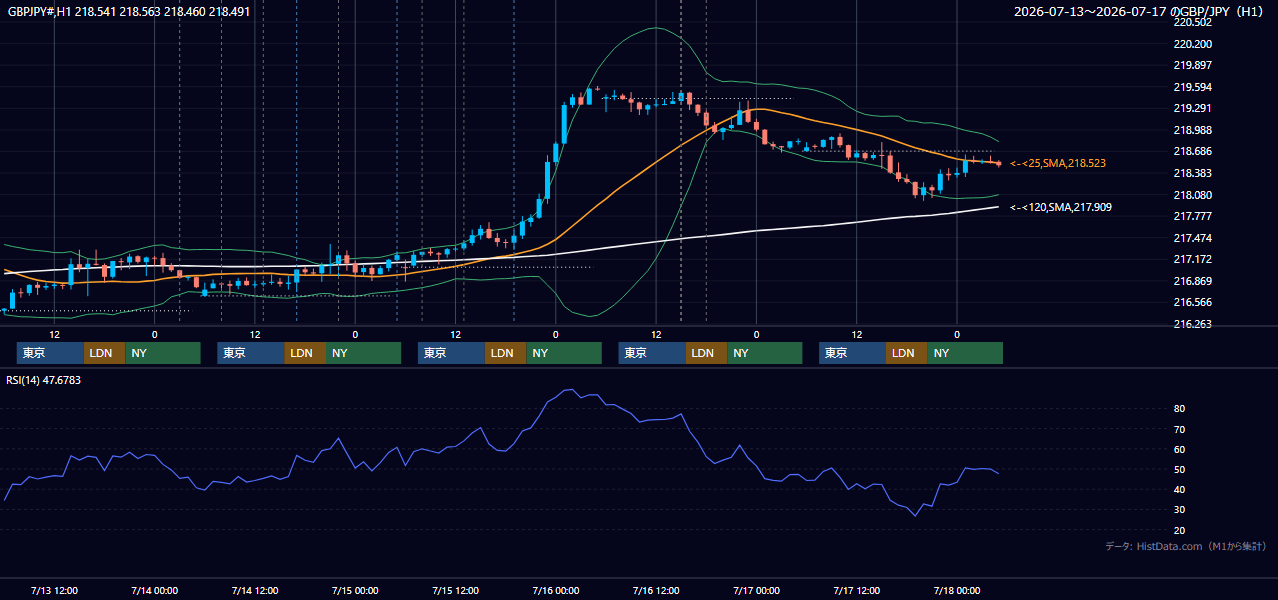1278x600 pixels.
Task: Click the データ: HistData.com source credit
Action: coord(1185,546)
